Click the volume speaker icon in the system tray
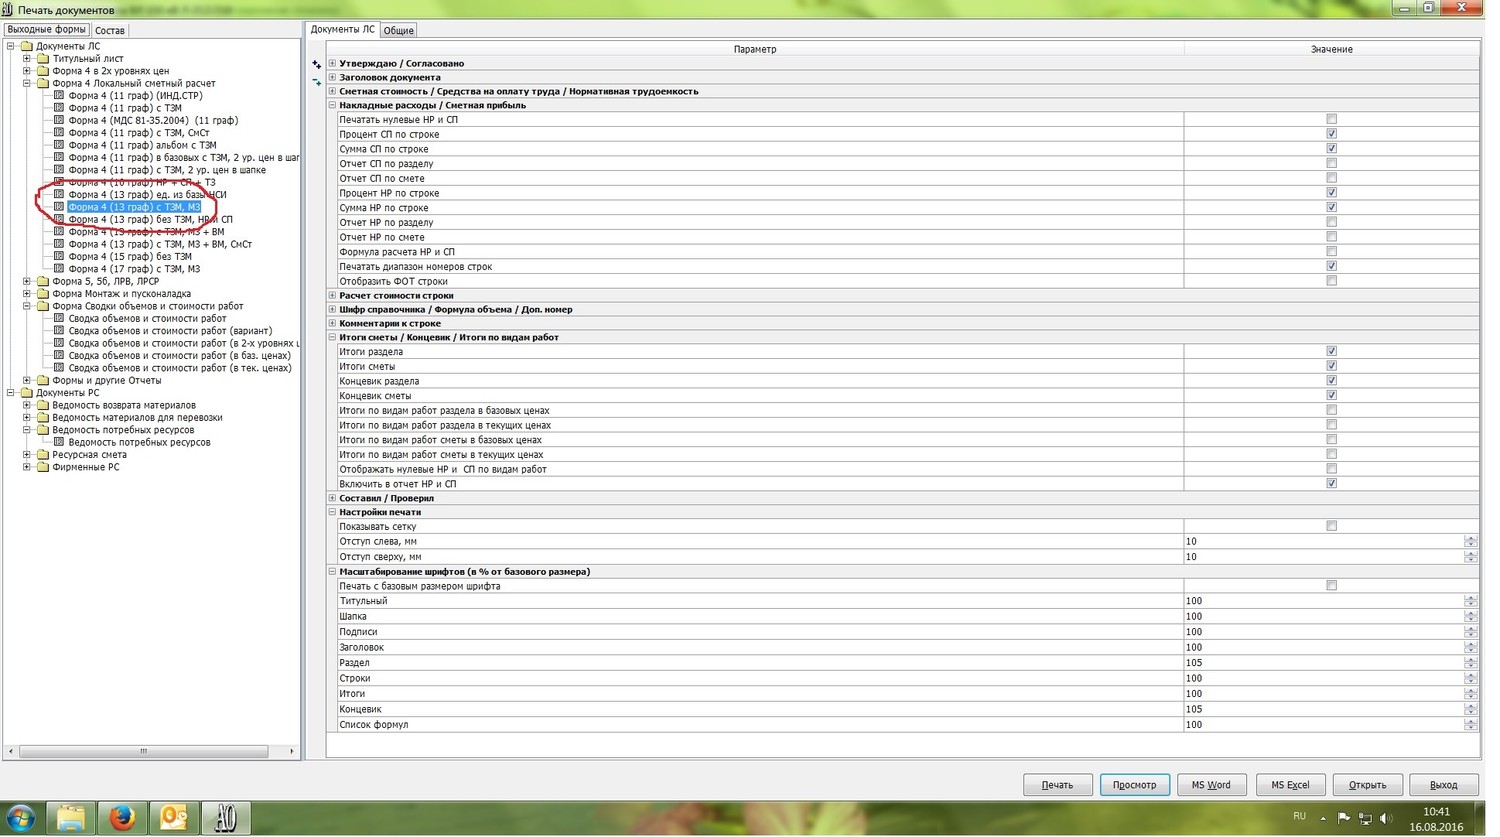This screenshot has width=1500, height=837. point(1386,818)
